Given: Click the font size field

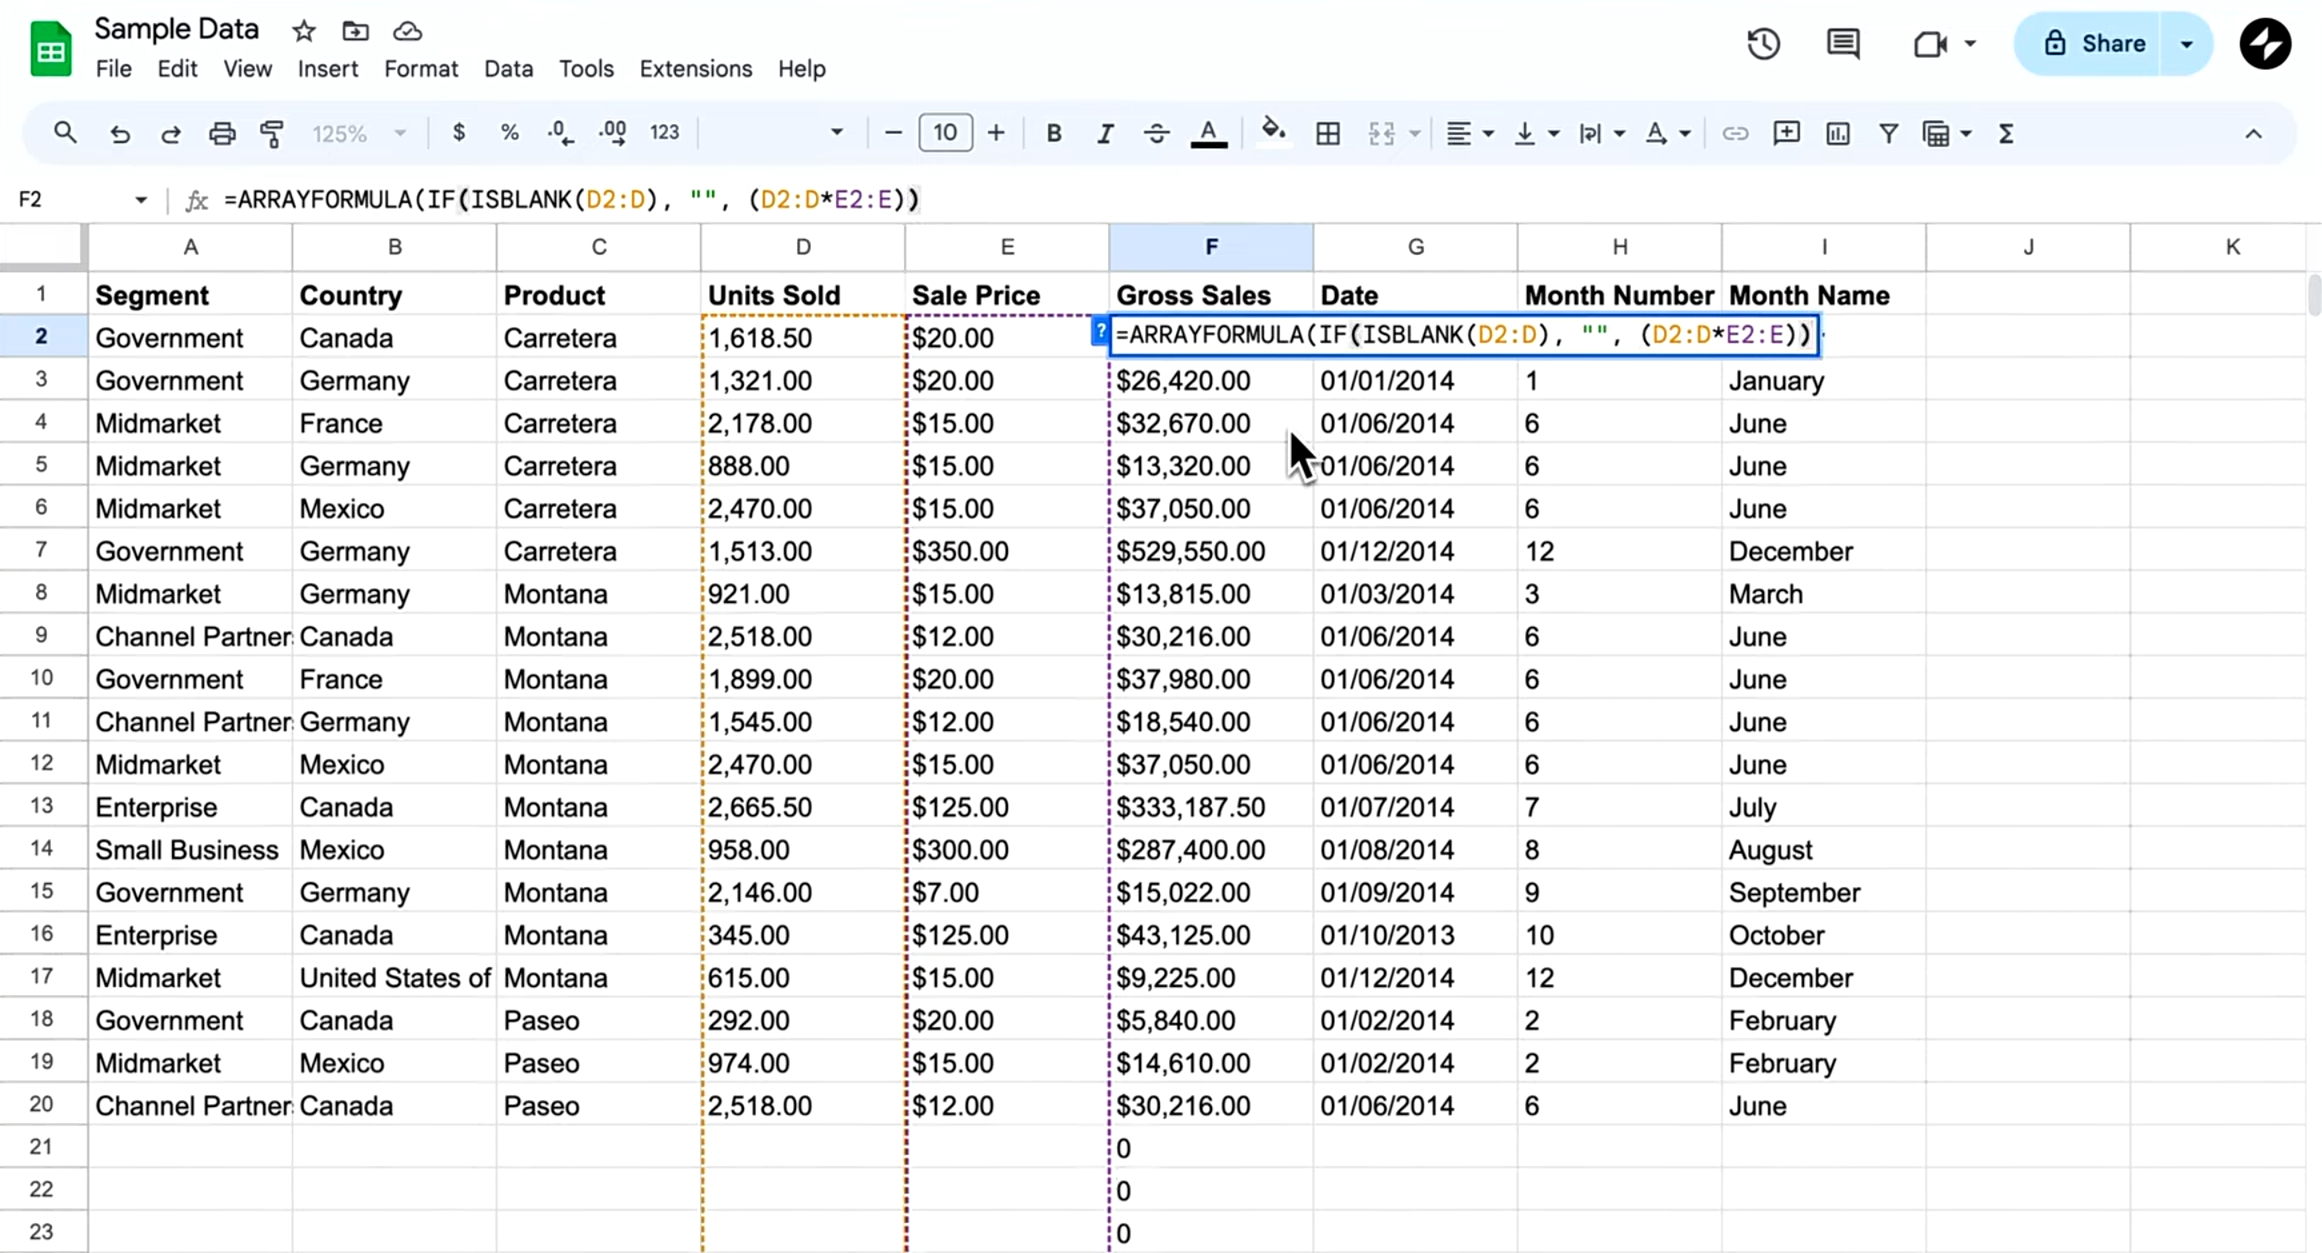Looking at the screenshot, I should click(945, 133).
